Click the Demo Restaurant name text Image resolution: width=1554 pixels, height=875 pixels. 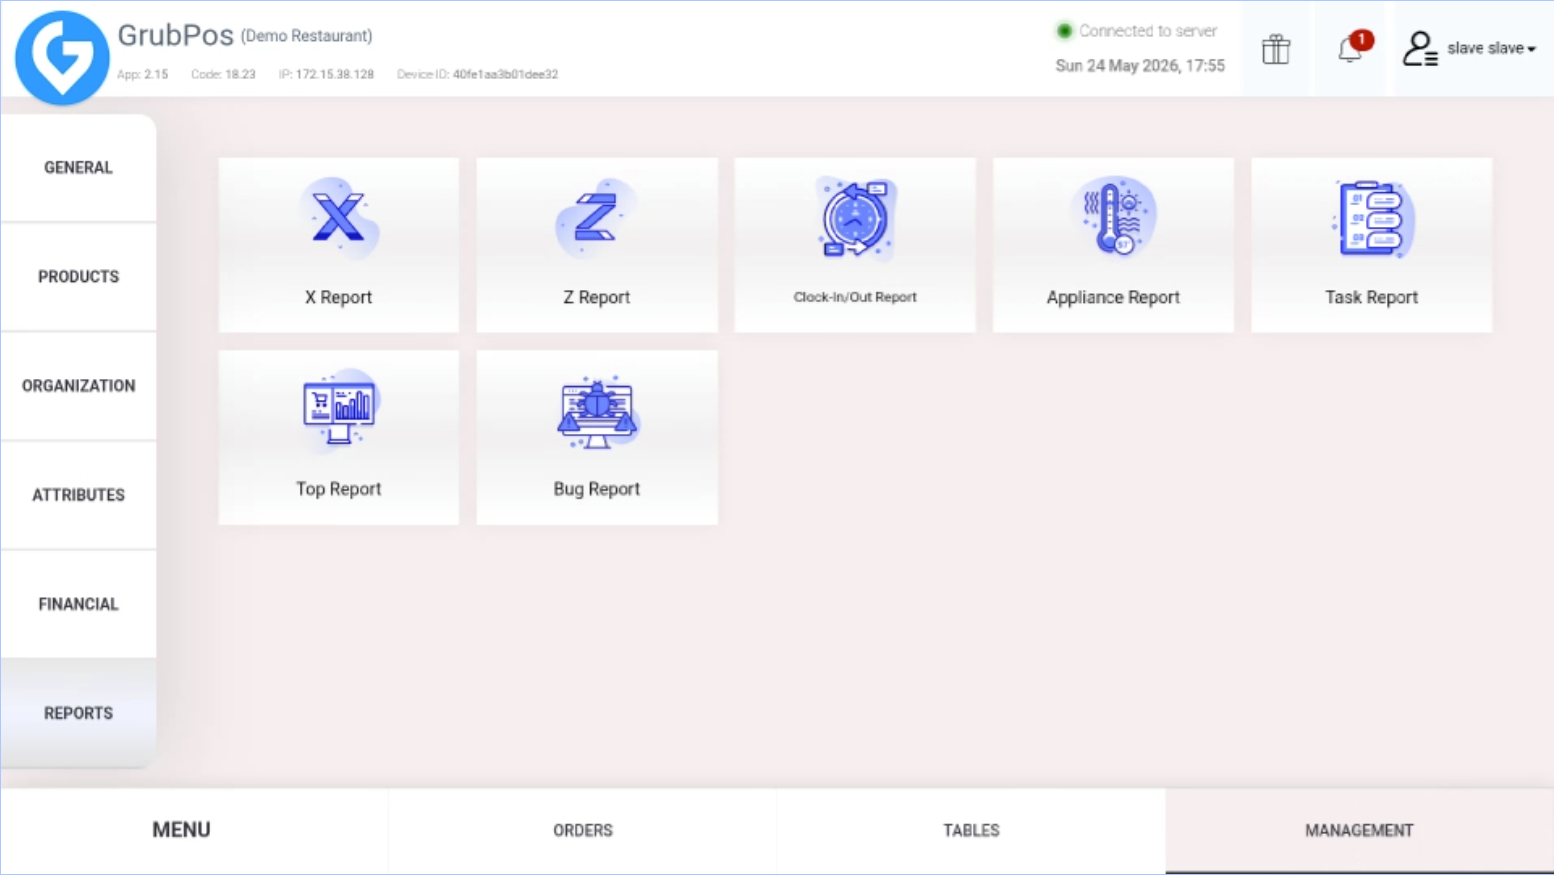point(307,36)
